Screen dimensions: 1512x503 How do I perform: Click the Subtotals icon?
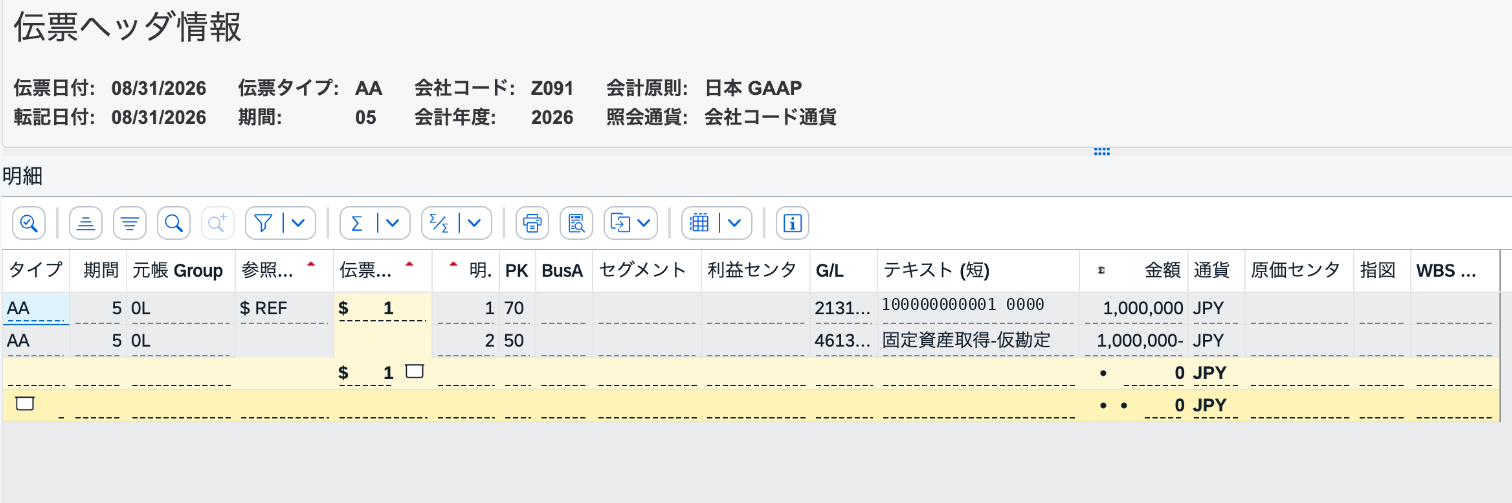[438, 223]
